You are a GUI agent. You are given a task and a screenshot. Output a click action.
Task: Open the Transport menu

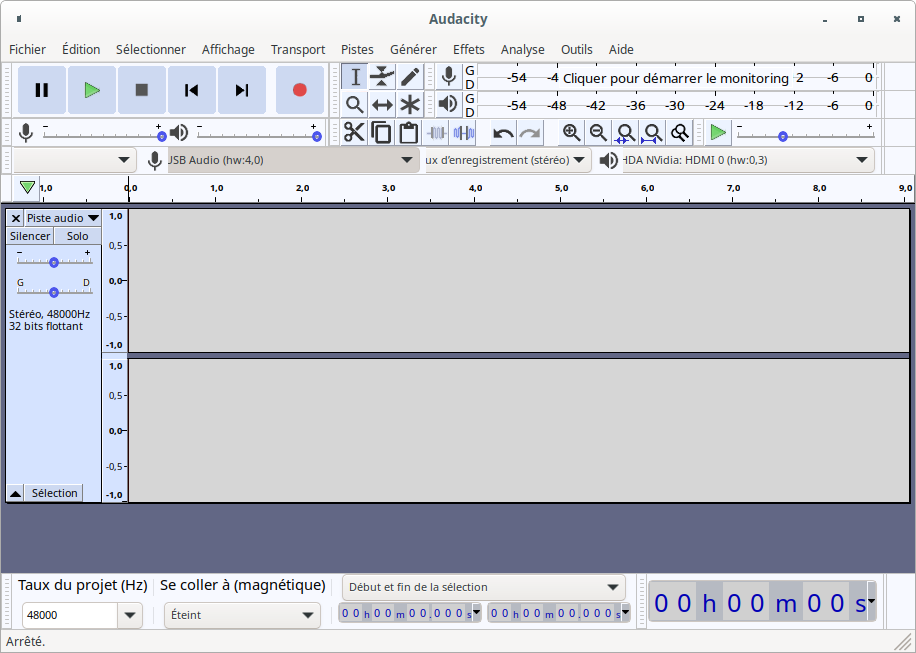298,50
